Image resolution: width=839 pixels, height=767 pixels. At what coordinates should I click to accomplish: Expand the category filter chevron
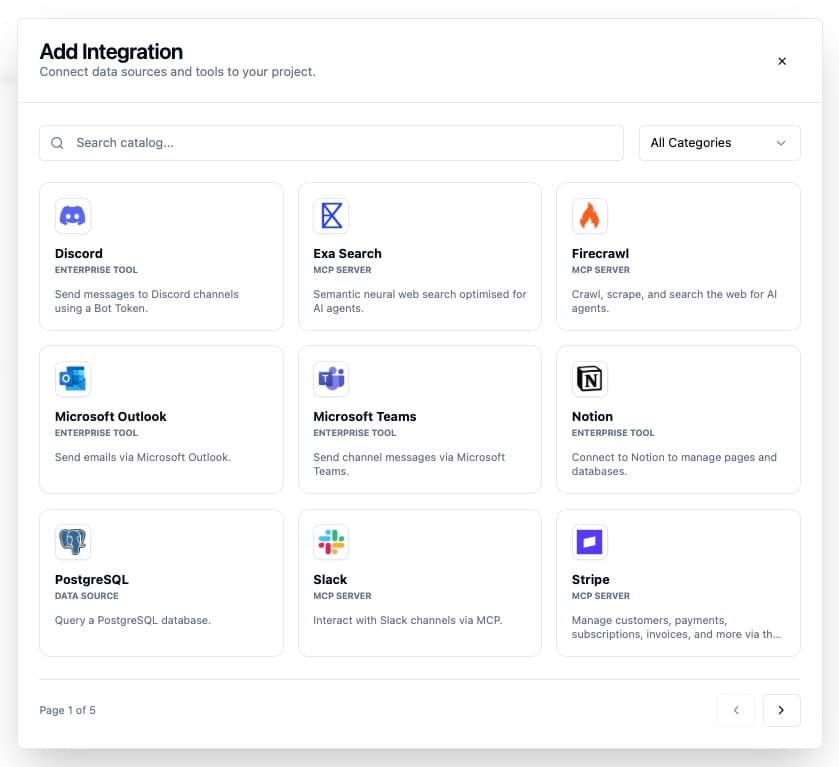[781, 143]
